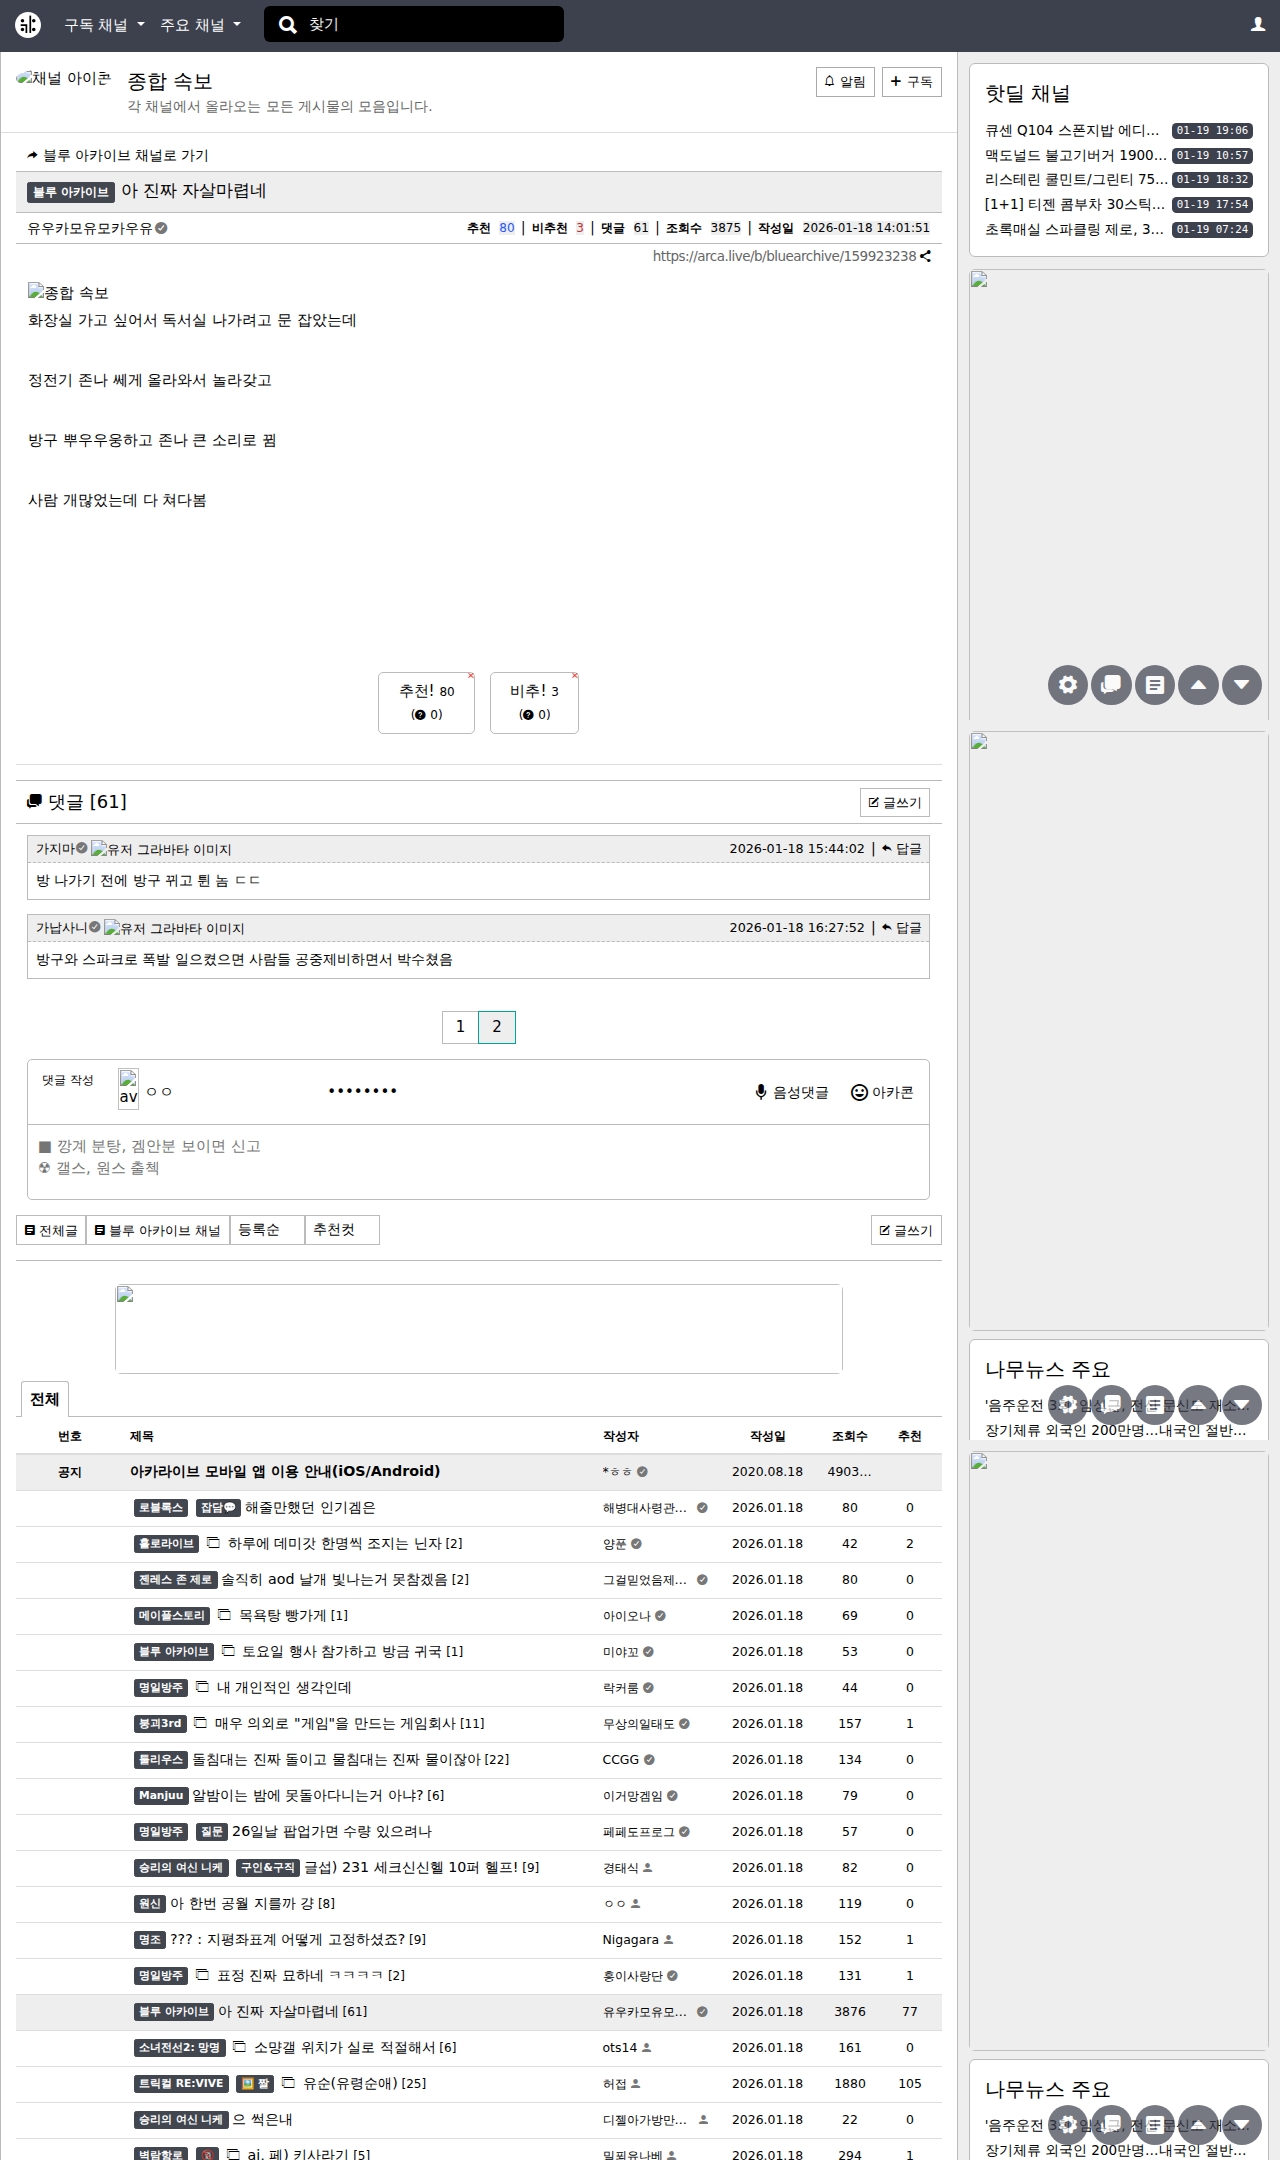Screen dimensions: 1280x2160
Task: Open the arca.live article URL link
Action: pos(784,256)
